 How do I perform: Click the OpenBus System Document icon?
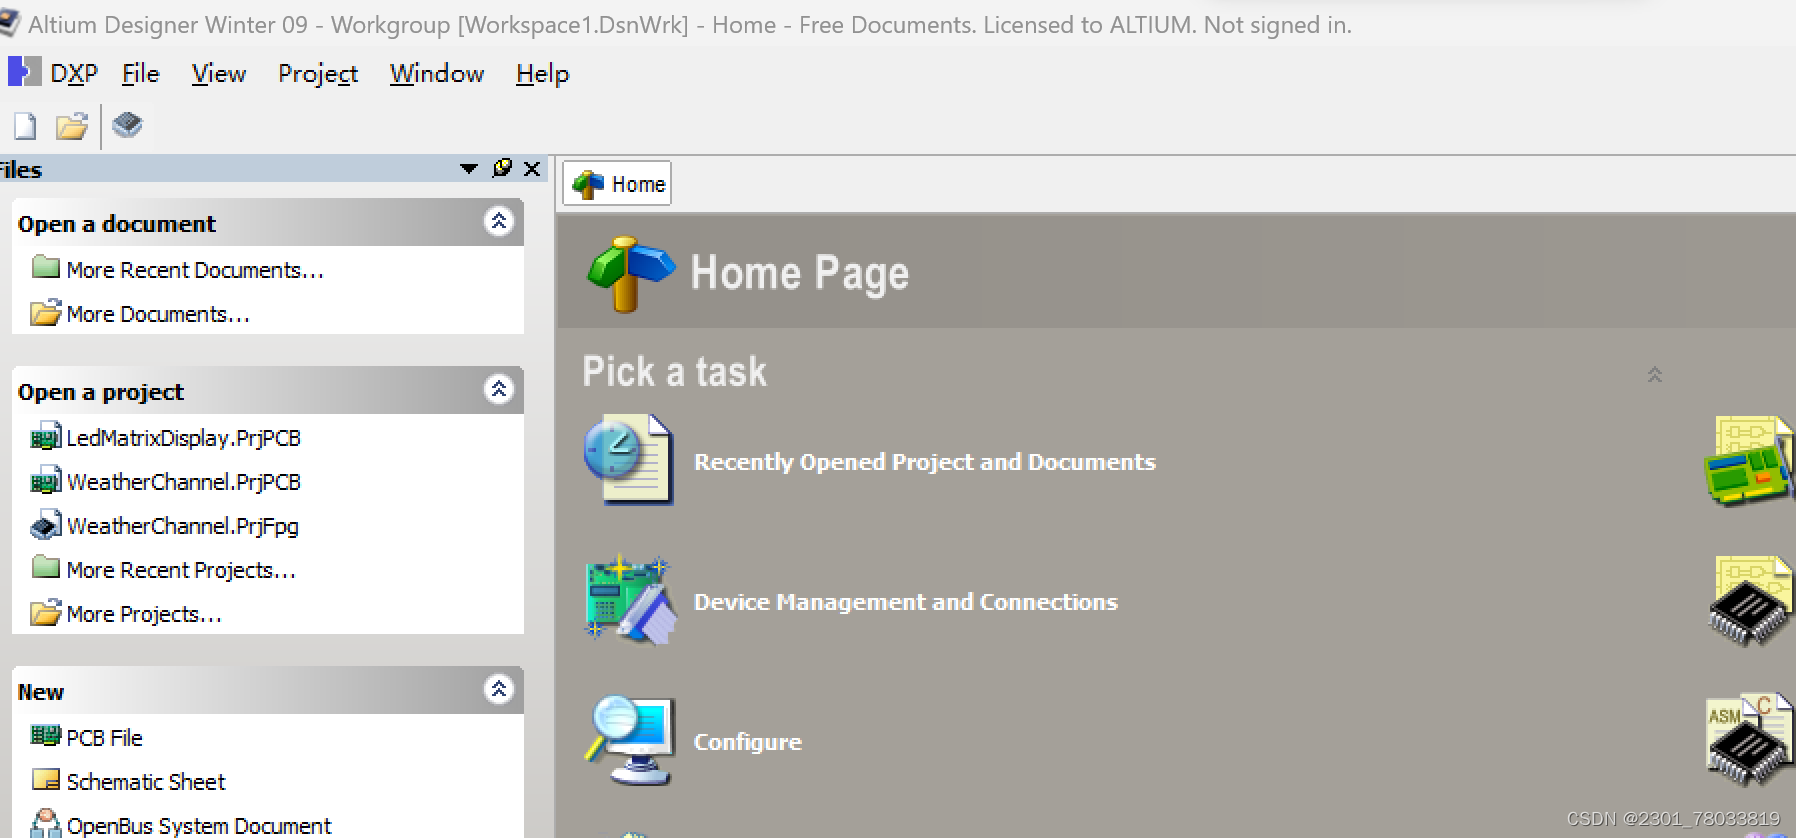click(46, 823)
